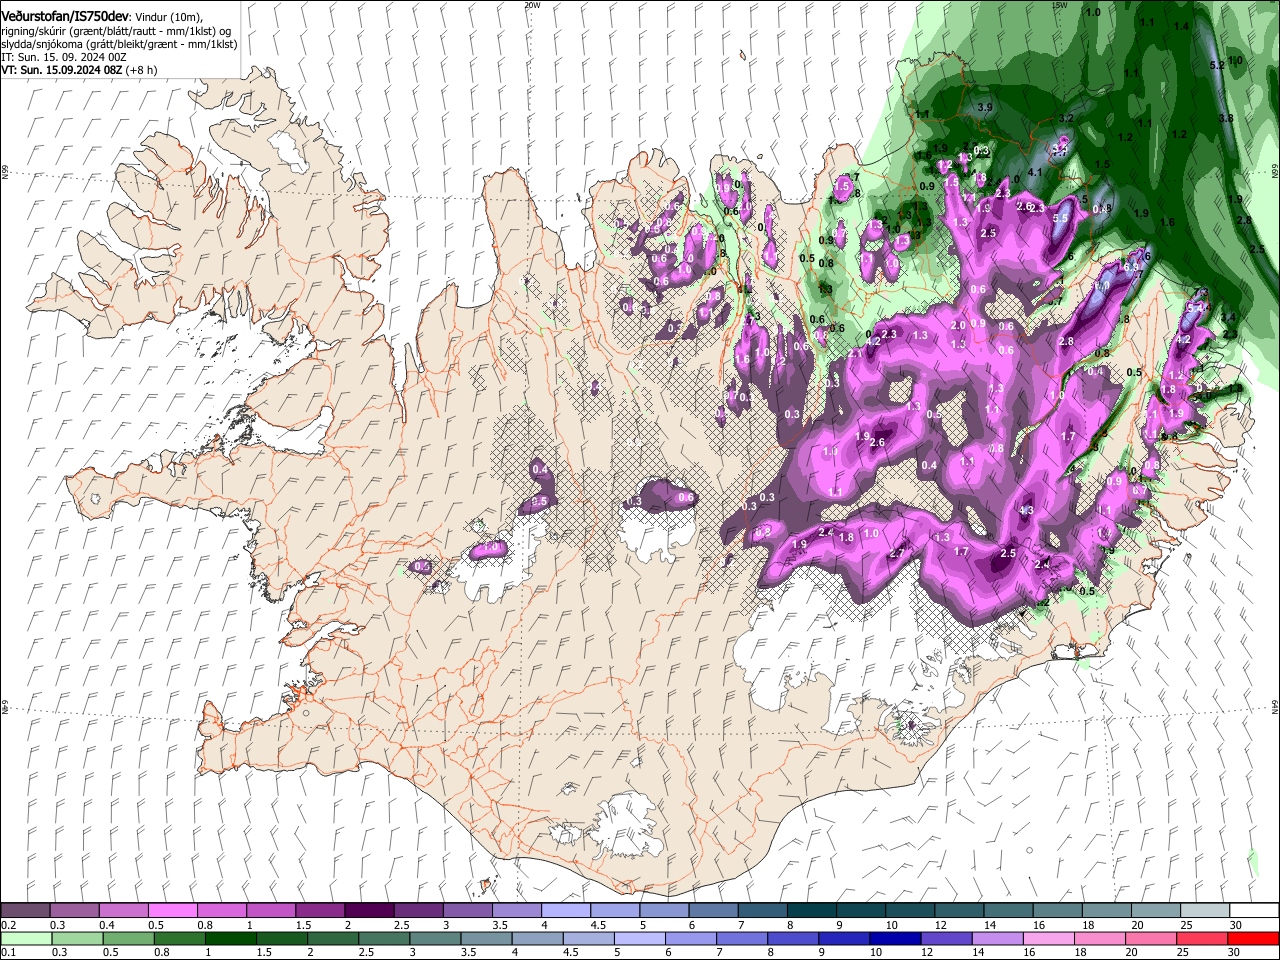Click the 'IT: Sun. 15. 09. 2024 00Z' initial time line
The width and height of the screenshot is (1280, 960).
point(64,57)
